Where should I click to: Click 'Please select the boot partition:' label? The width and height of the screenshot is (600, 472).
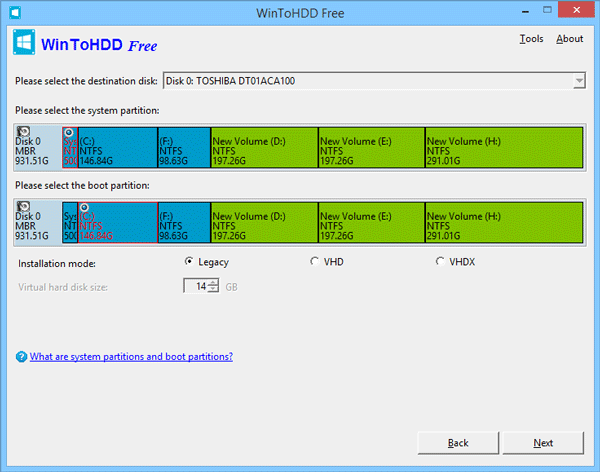click(82, 186)
